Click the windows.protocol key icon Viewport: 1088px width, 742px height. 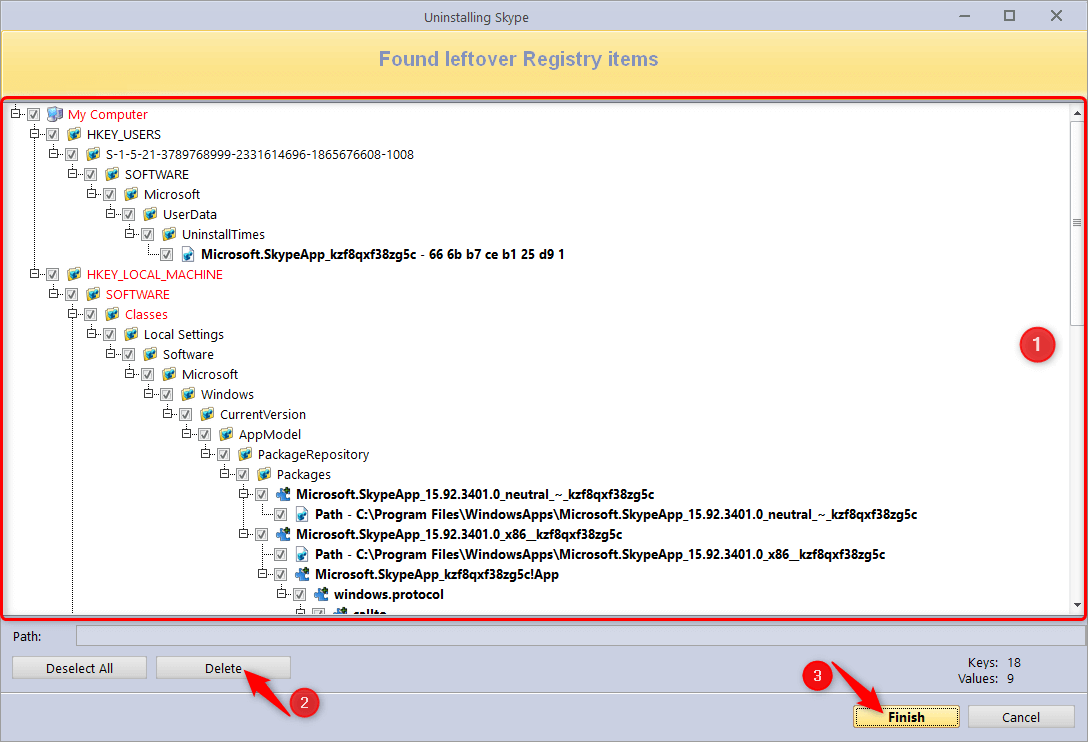[322, 595]
